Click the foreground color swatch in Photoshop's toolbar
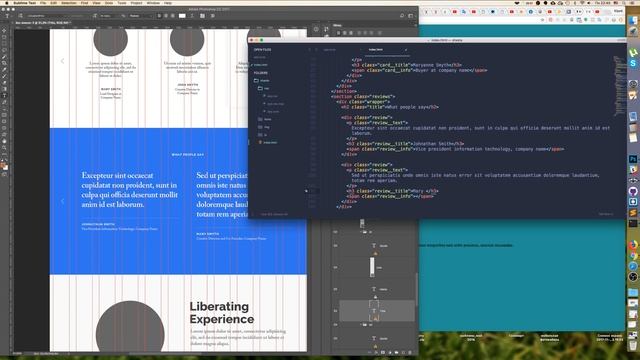 [3, 165]
